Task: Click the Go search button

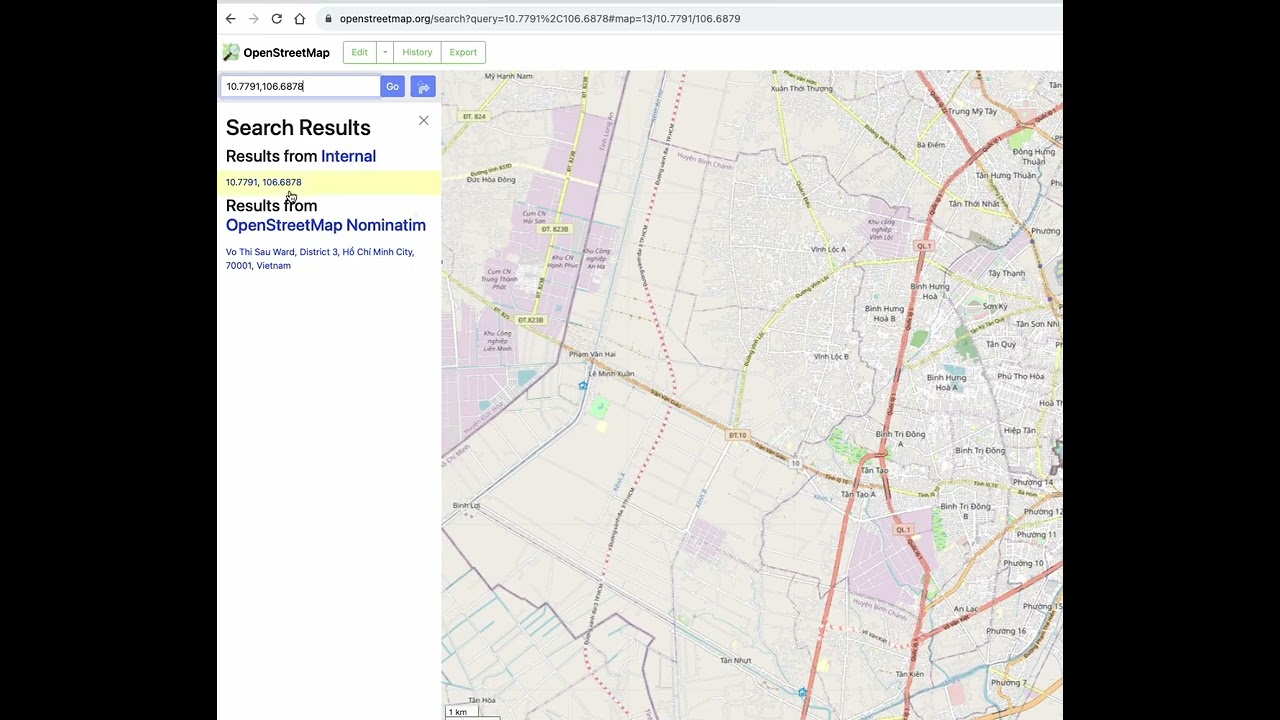Action: point(392,87)
